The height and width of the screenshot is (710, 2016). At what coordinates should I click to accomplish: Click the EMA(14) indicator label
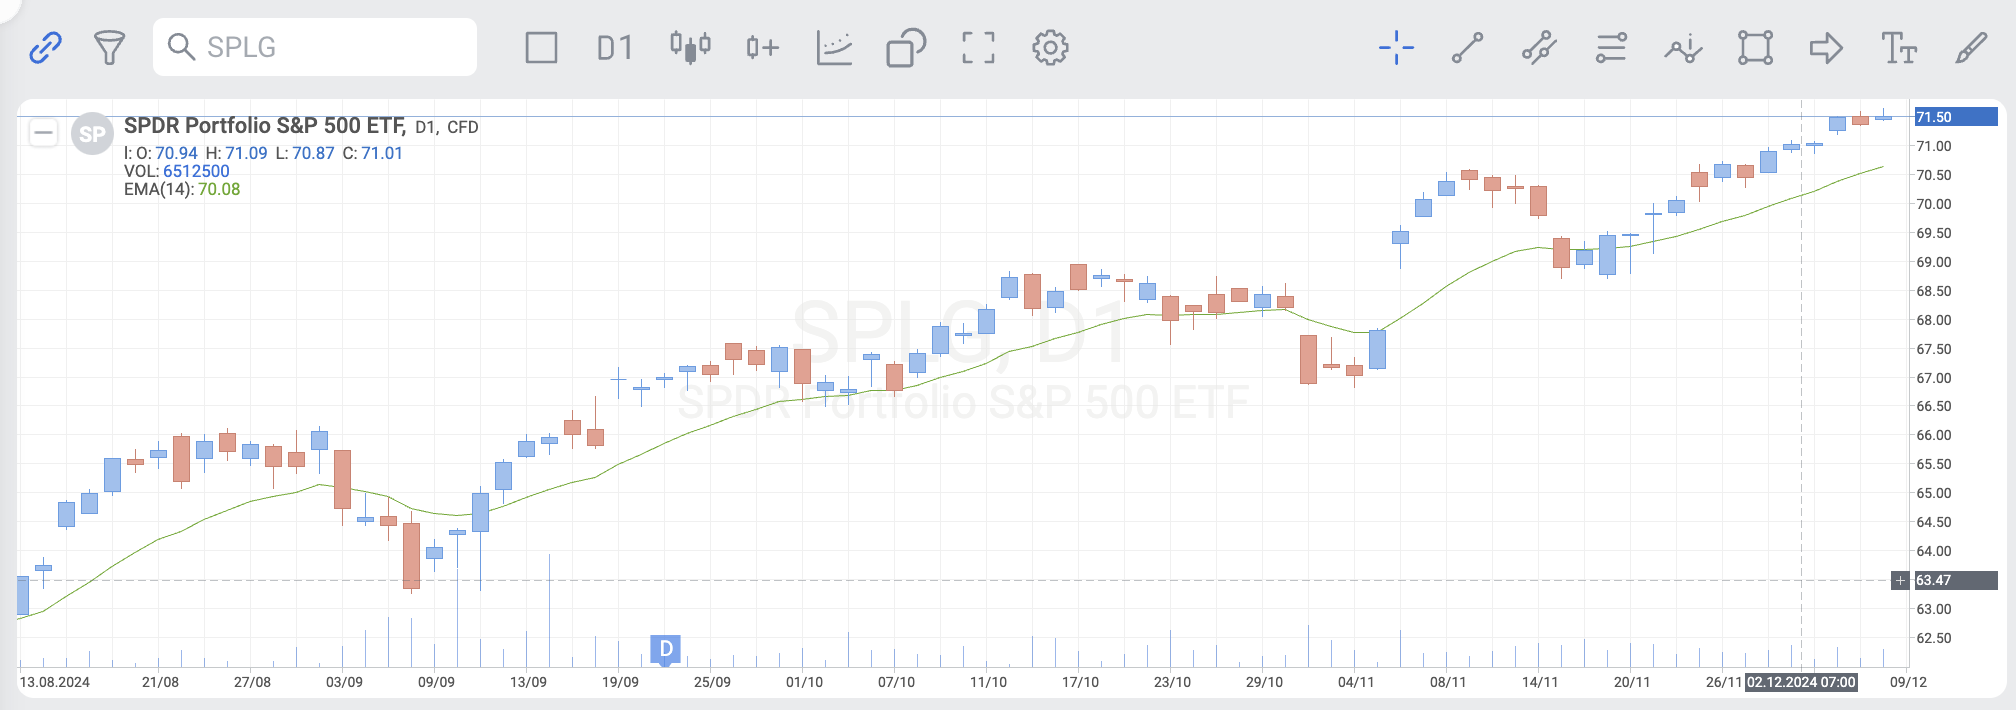point(159,189)
